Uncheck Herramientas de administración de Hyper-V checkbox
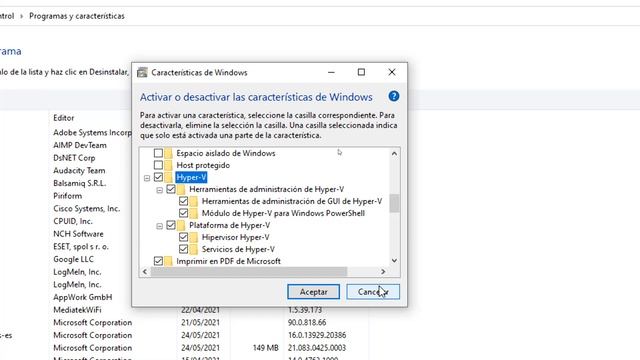Viewport: 640px width, 360px height. point(171,189)
